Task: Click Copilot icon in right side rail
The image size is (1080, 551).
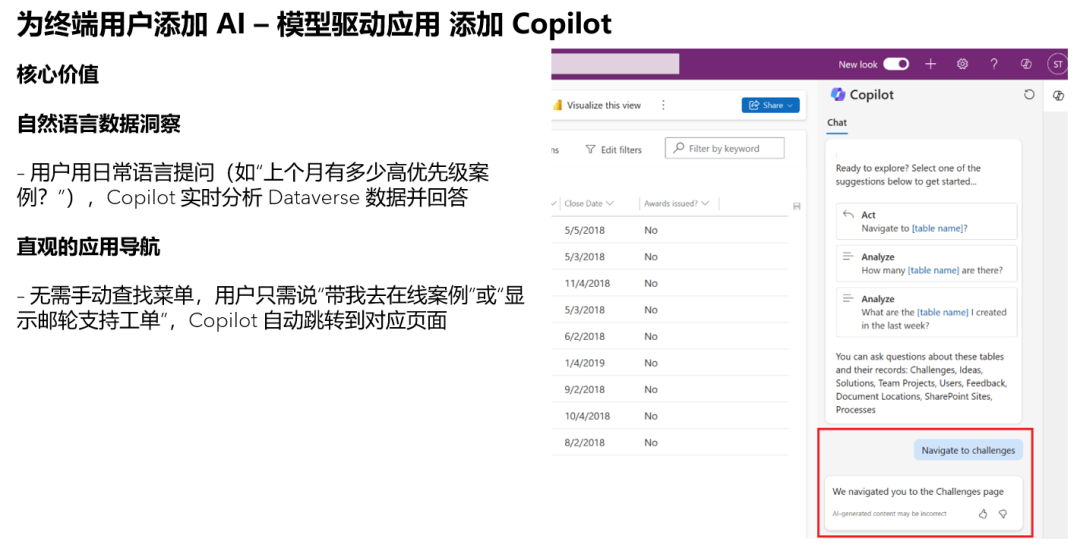Action: (x=1059, y=96)
